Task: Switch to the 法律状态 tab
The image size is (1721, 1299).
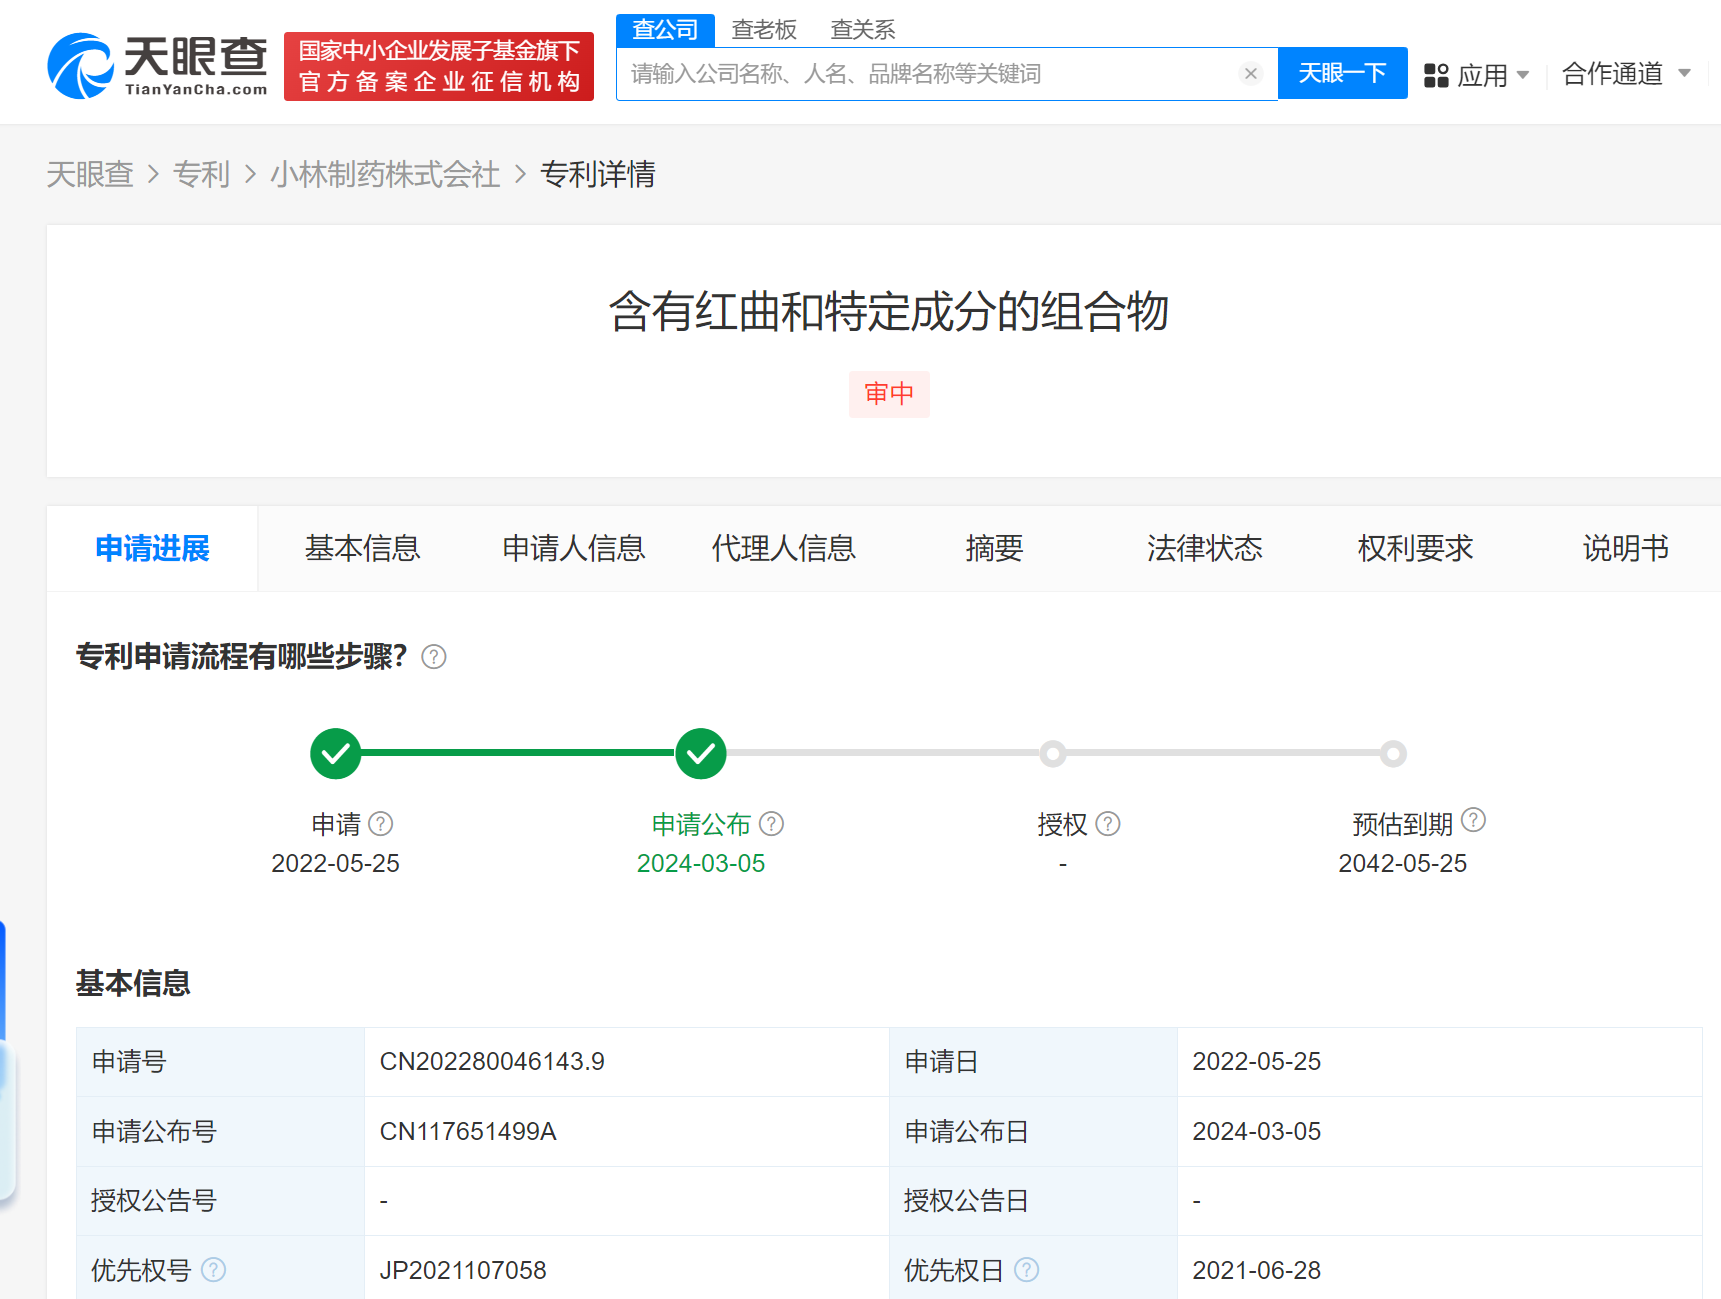Action: [x=1204, y=549]
